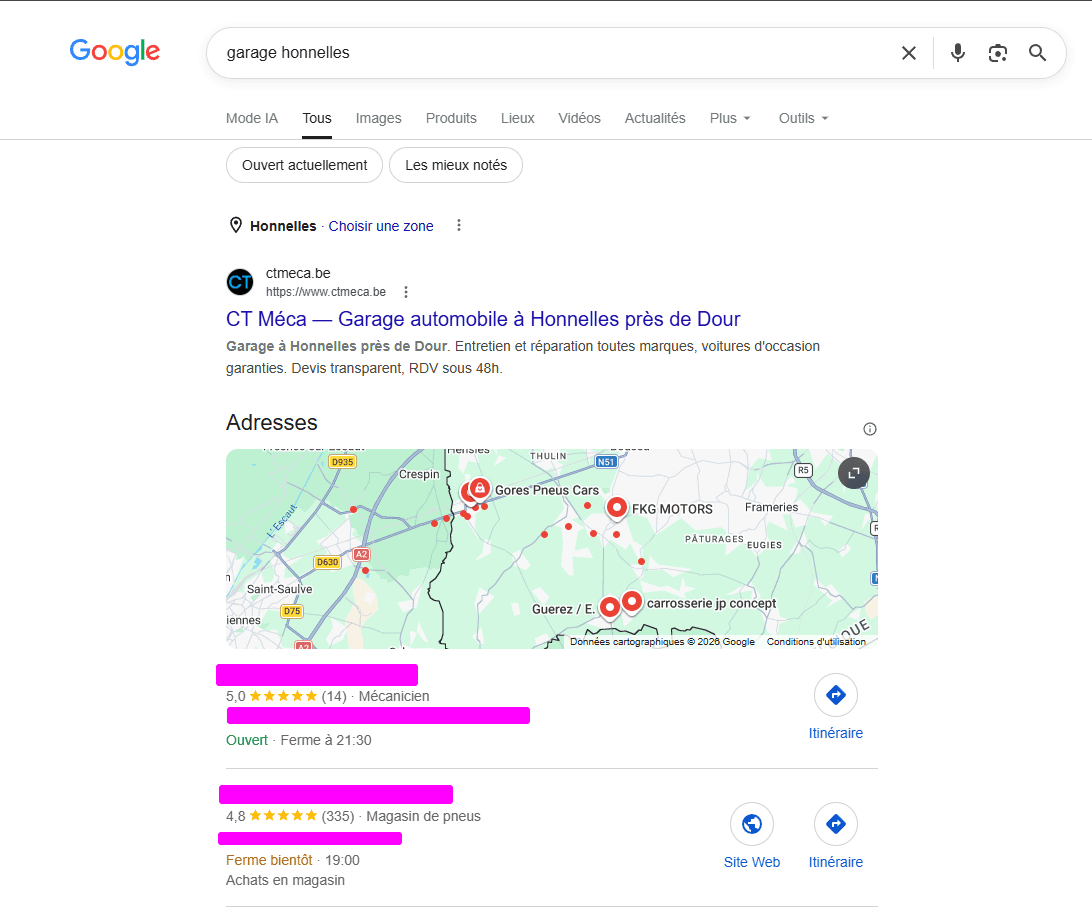1092x907 pixels.
Task: Apply the Ouvert actuellement filter chip
Action: click(304, 165)
